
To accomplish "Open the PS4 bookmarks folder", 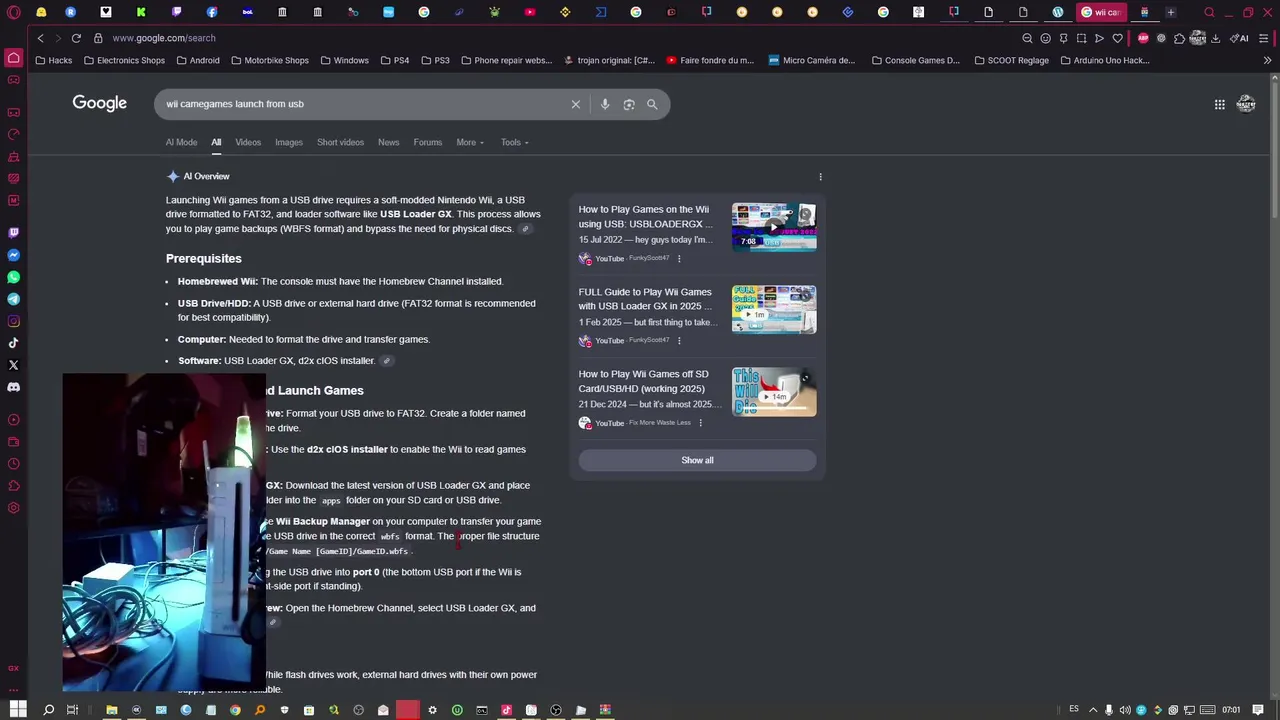I will coord(394,60).
